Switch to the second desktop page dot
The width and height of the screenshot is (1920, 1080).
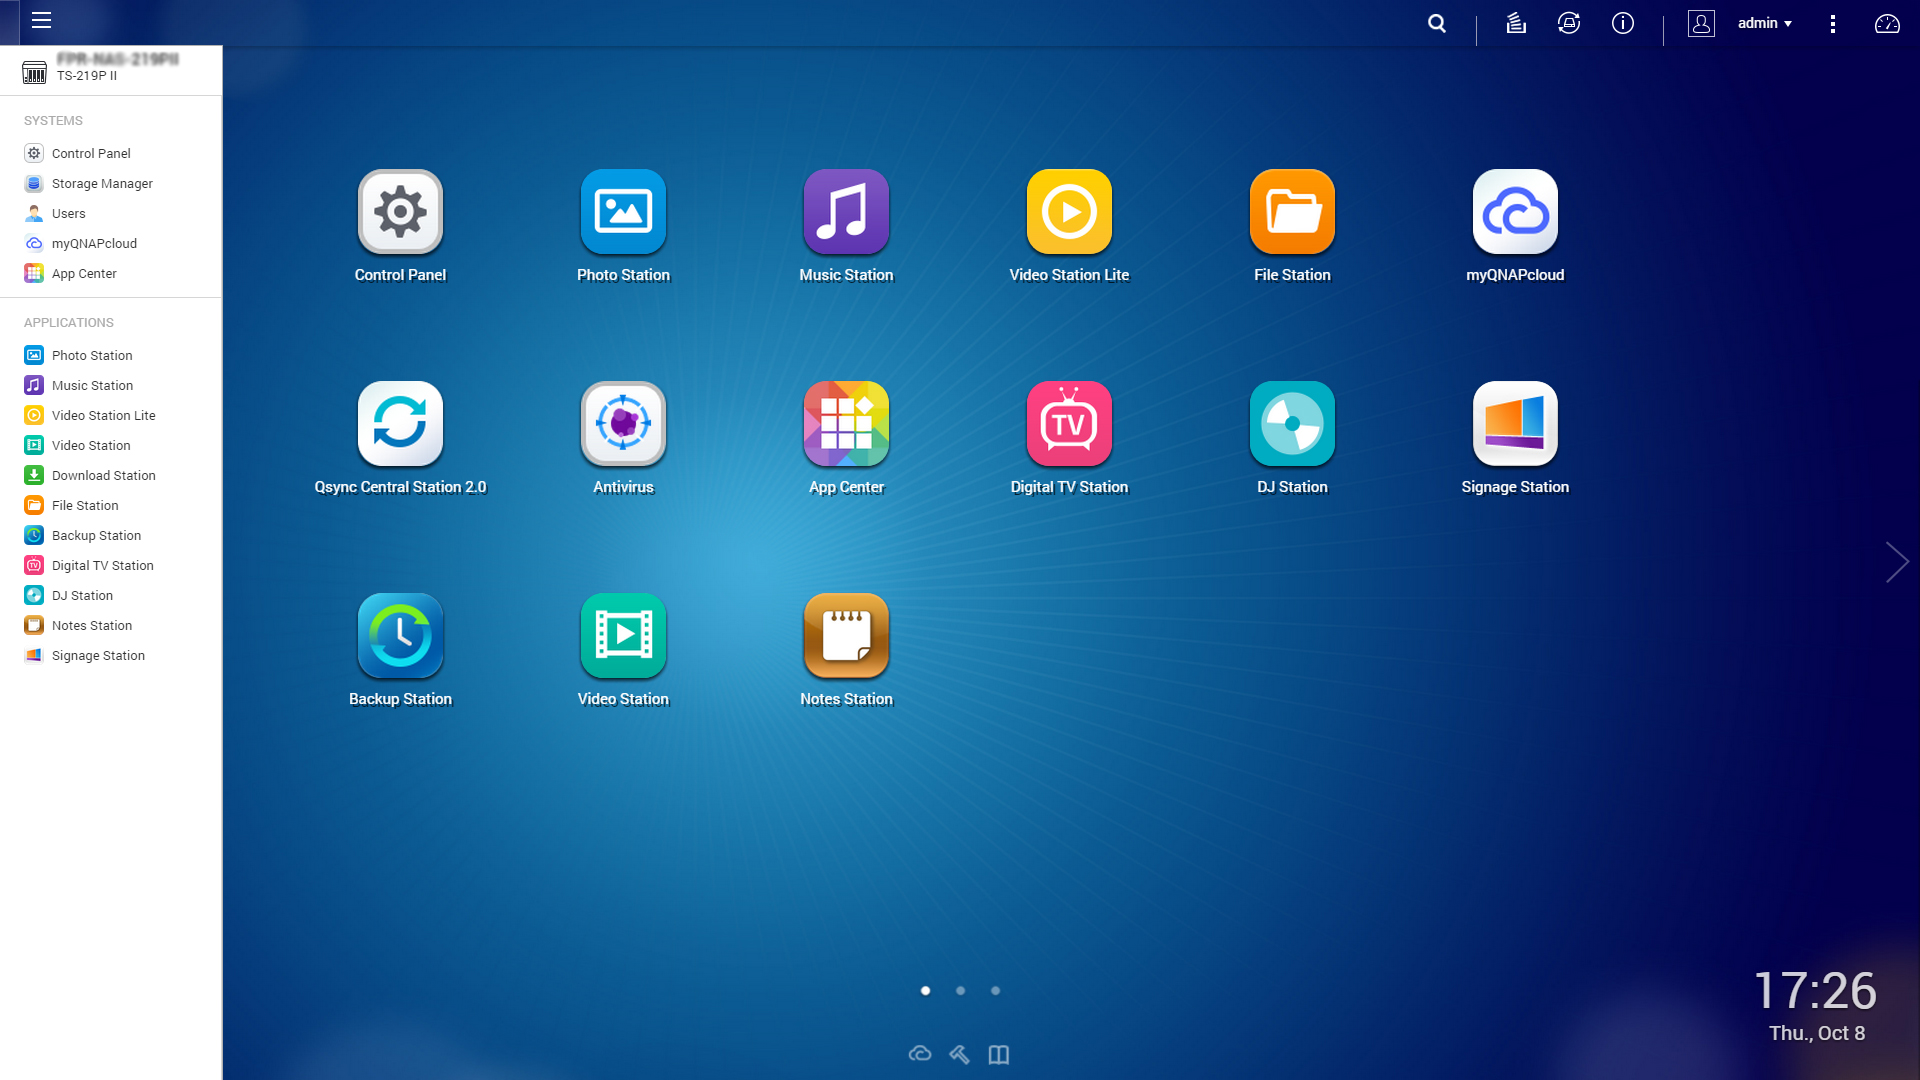(x=960, y=991)
